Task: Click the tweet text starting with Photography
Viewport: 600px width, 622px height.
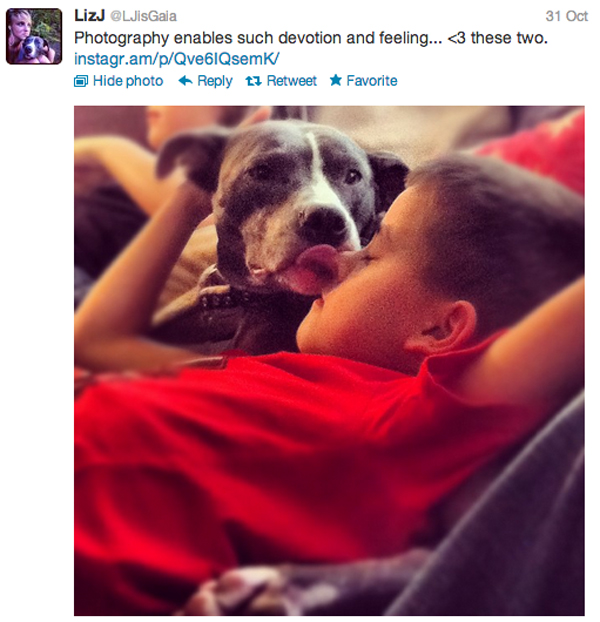Action: coord(311,38)
